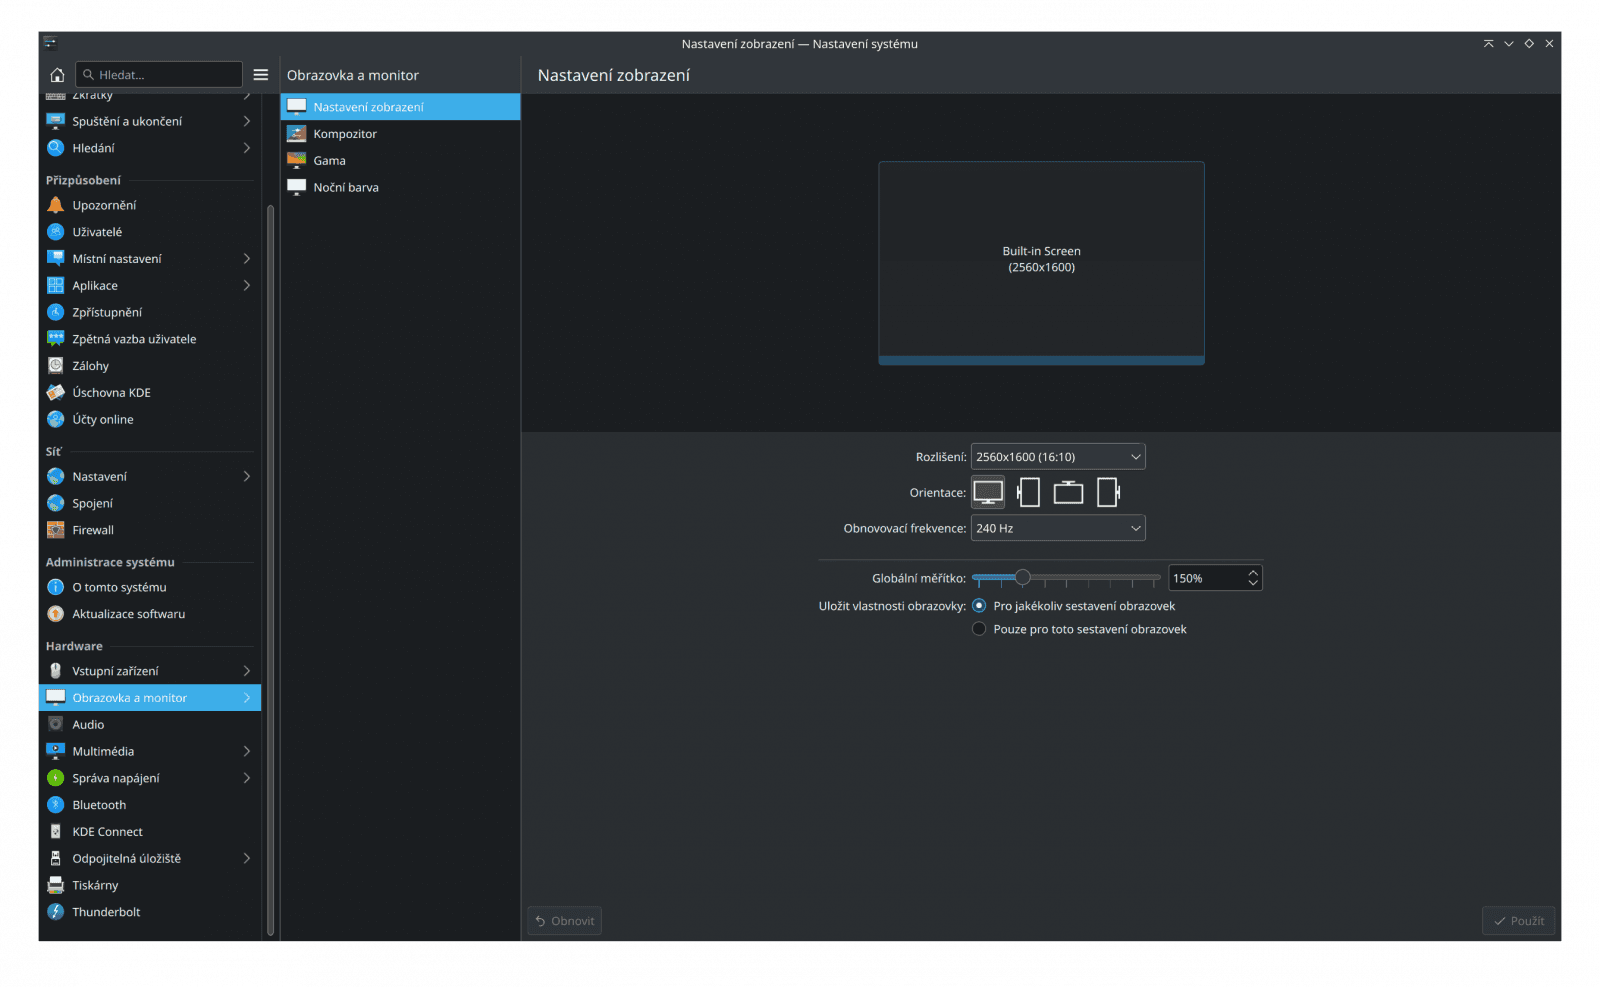Click the Spojení network icon
Viewport: 1600px width, 987px height.
click(x=56, y=503)
